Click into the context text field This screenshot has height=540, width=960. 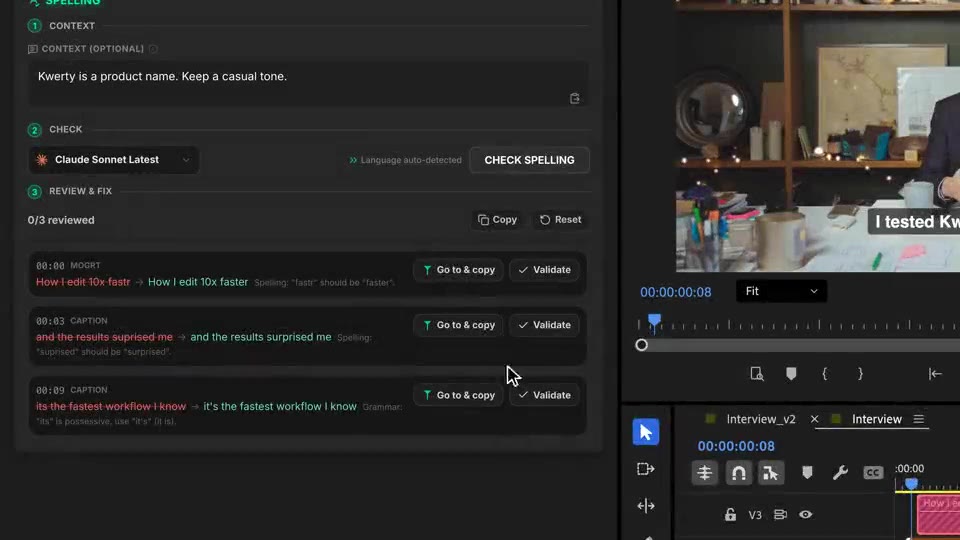(x=308, y=84)
